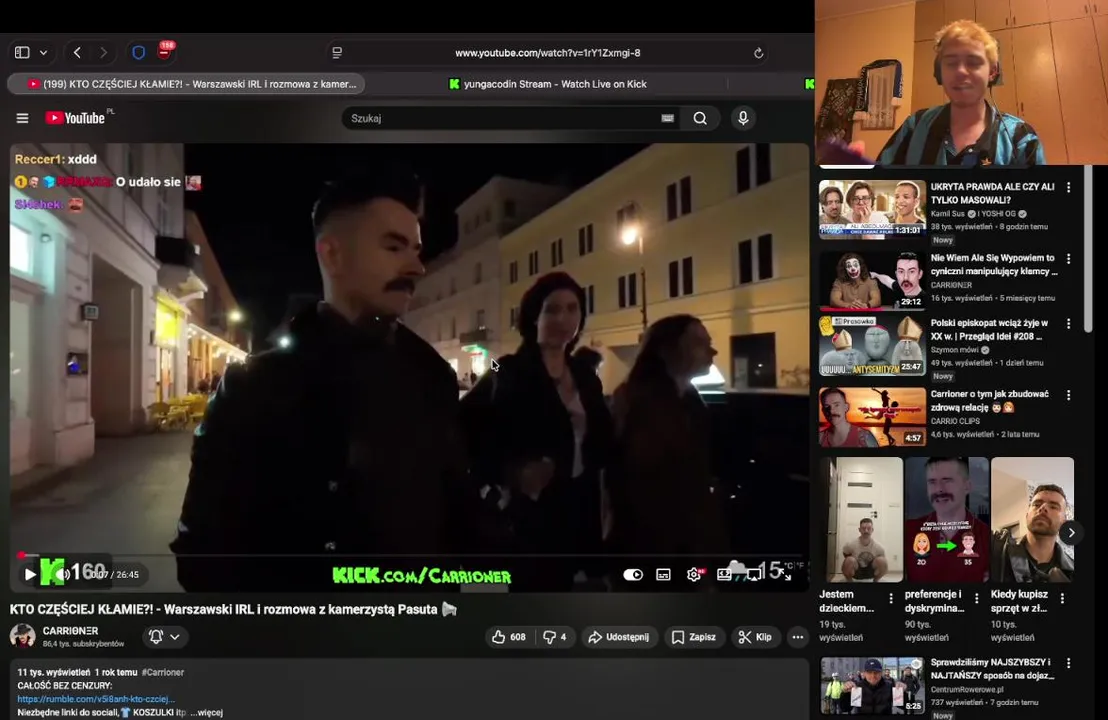Open Carrioner o tym jak zbudować video title

tap(989, 401)
